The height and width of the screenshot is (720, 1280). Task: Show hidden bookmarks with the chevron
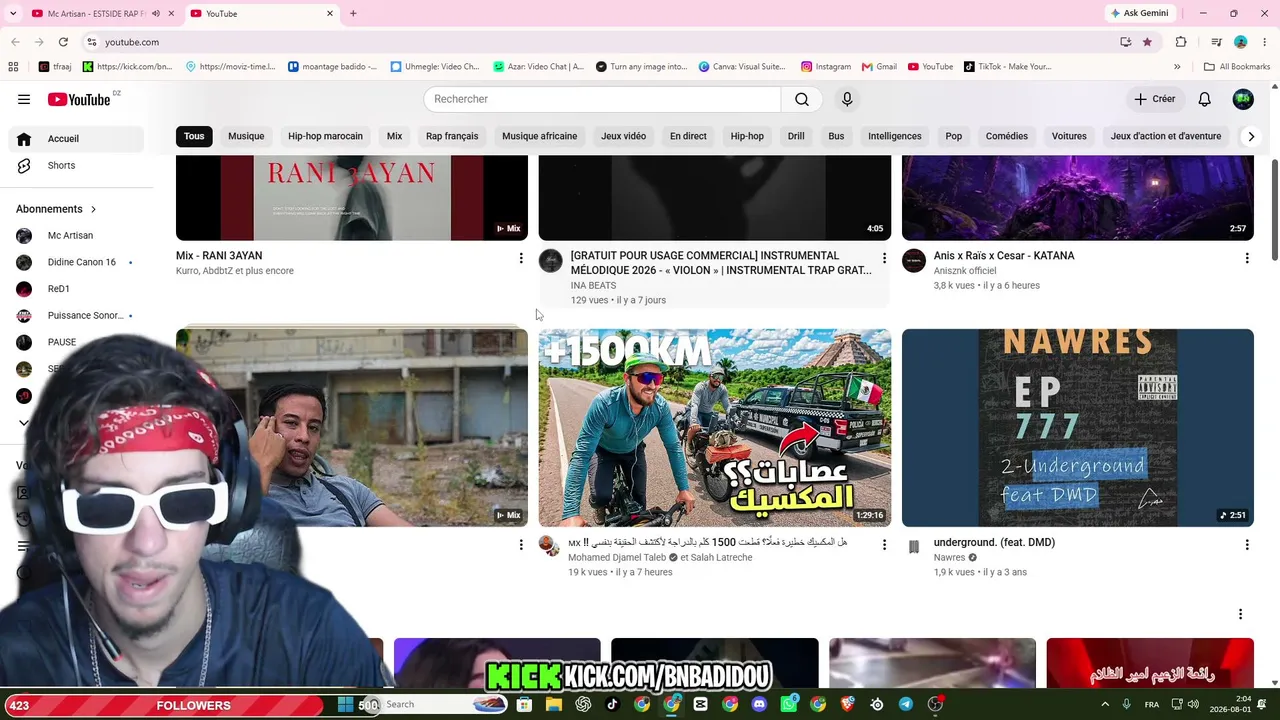(1177, 67)
